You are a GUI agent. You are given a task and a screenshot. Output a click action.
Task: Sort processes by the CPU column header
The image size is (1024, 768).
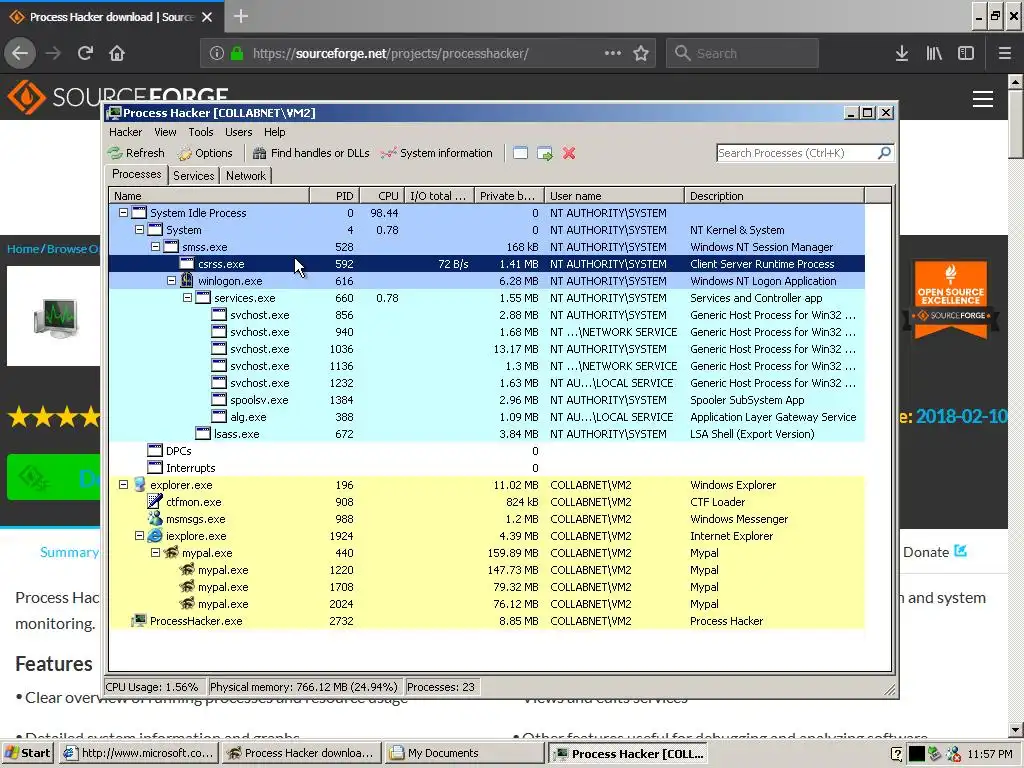pos(382,195)
